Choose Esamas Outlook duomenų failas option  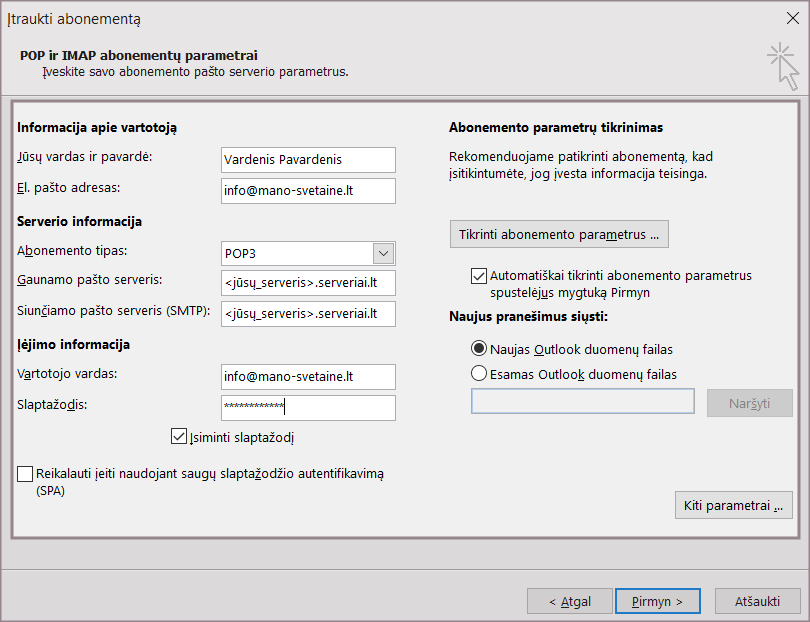click(x=478, y=374)
